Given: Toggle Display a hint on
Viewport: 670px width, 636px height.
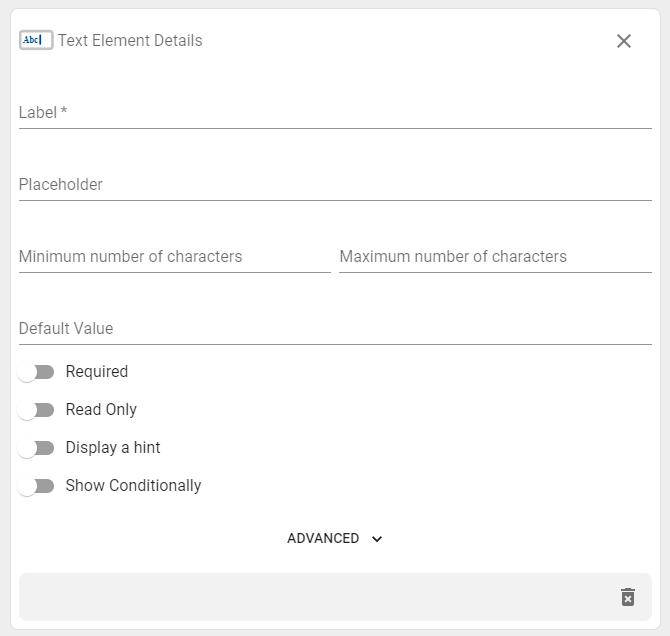Looking at the screenshot, I should [x=36, y=448].
